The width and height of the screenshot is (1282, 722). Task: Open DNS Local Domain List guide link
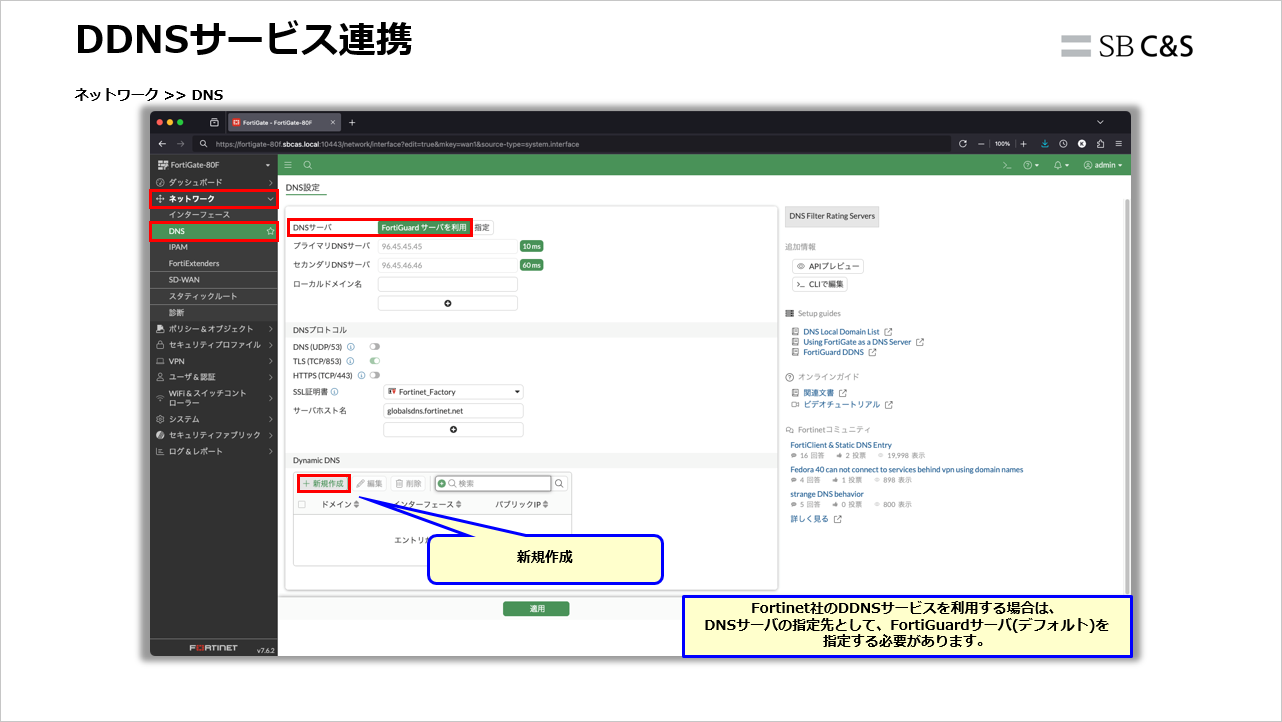click(x=841, y=331)
